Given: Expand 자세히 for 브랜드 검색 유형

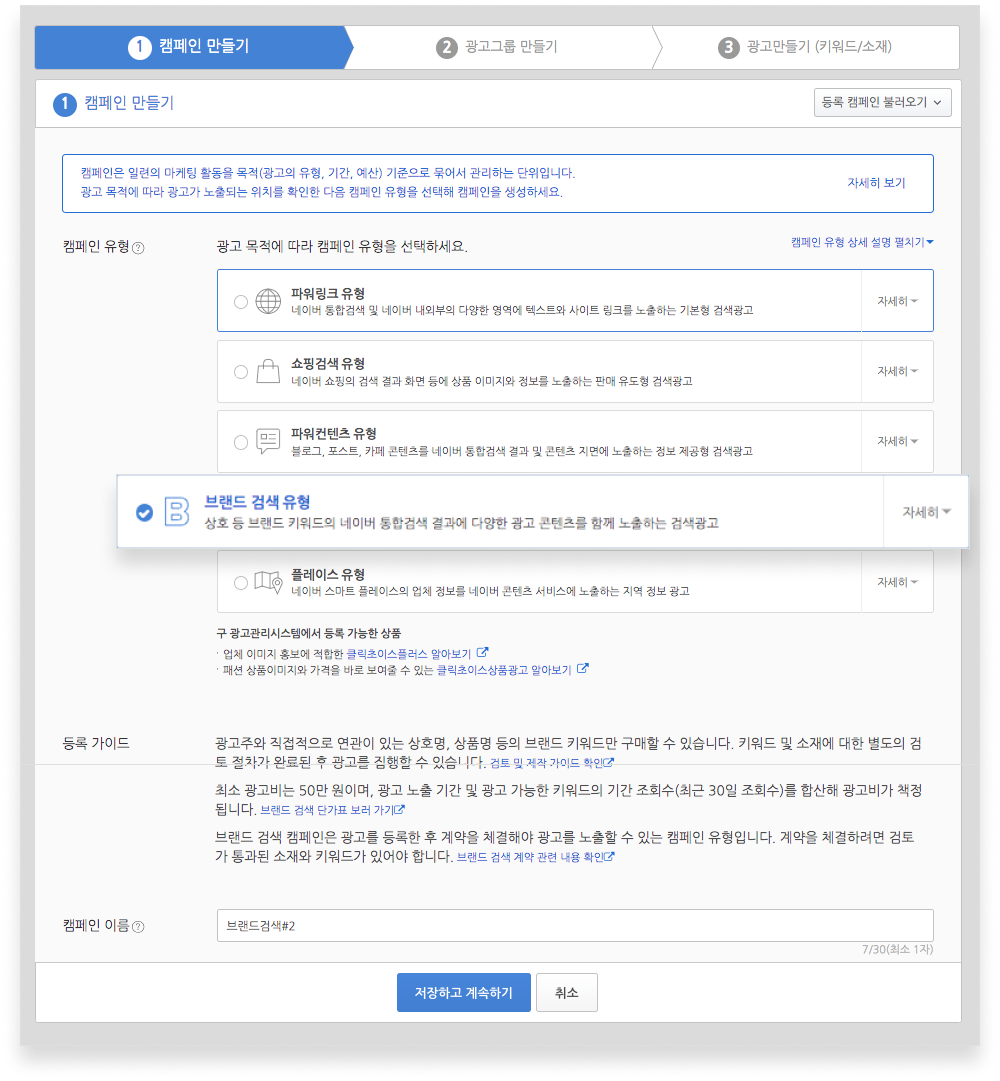Looking at the screenshot, I should [926, 512].
